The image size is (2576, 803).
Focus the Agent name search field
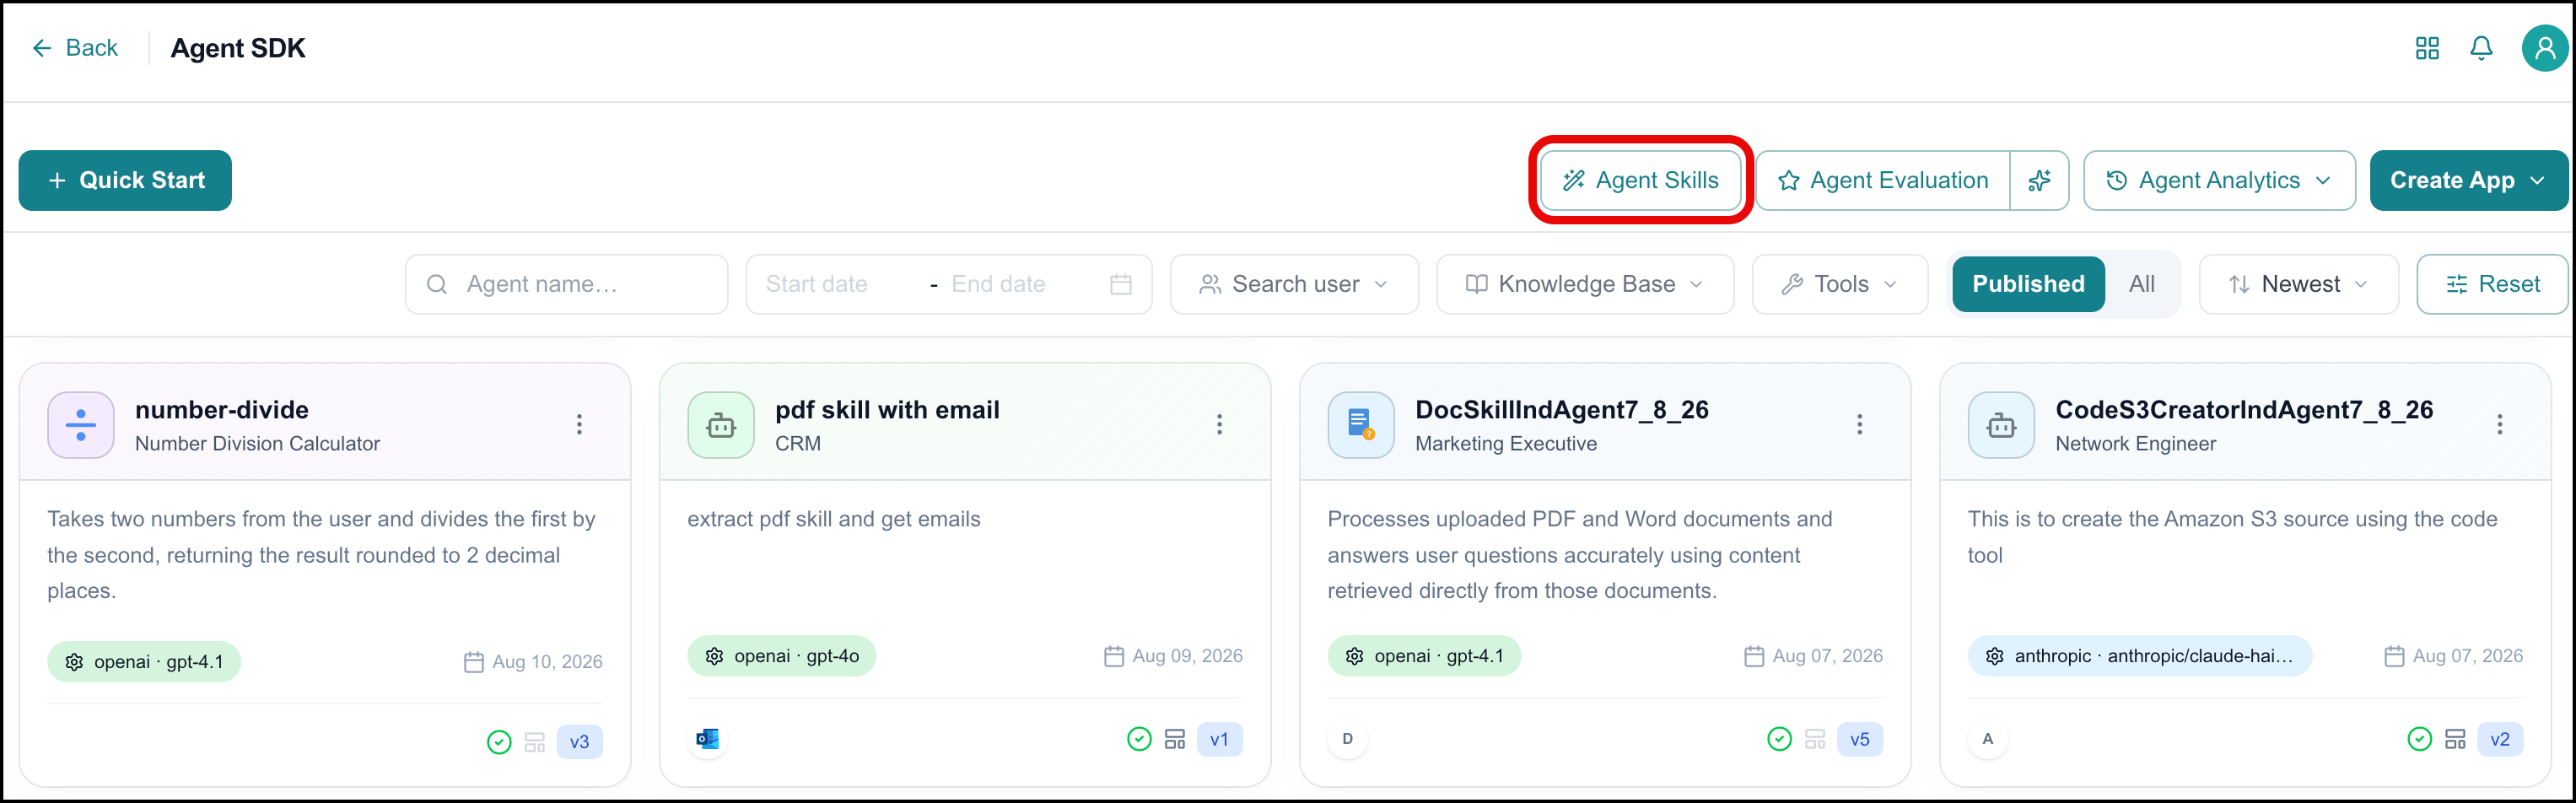tap(566, 284)
